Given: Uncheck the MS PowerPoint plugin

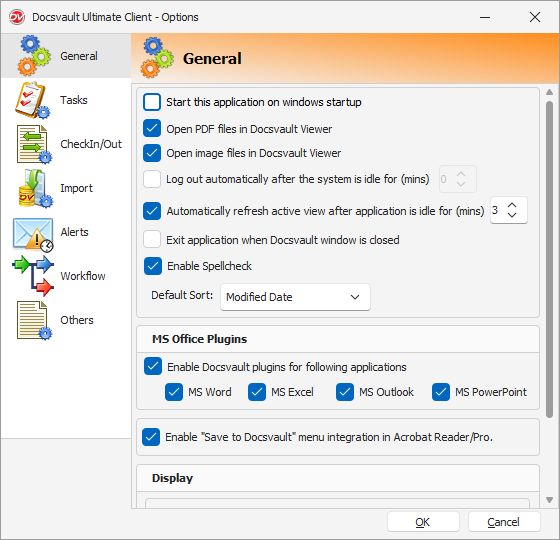Looking at the screenshot, I should click(441, 392).
